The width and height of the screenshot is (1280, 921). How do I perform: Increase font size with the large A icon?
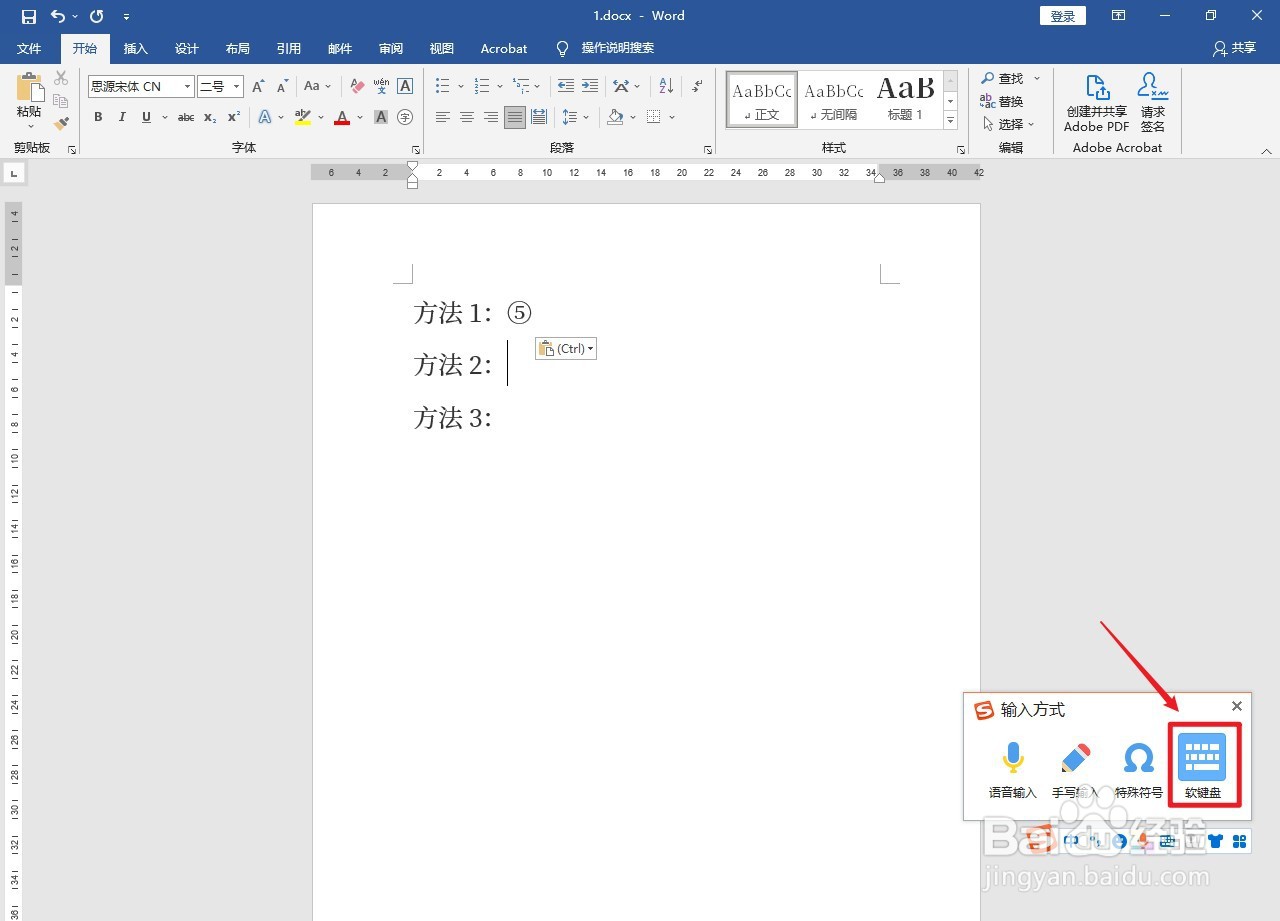258,86
